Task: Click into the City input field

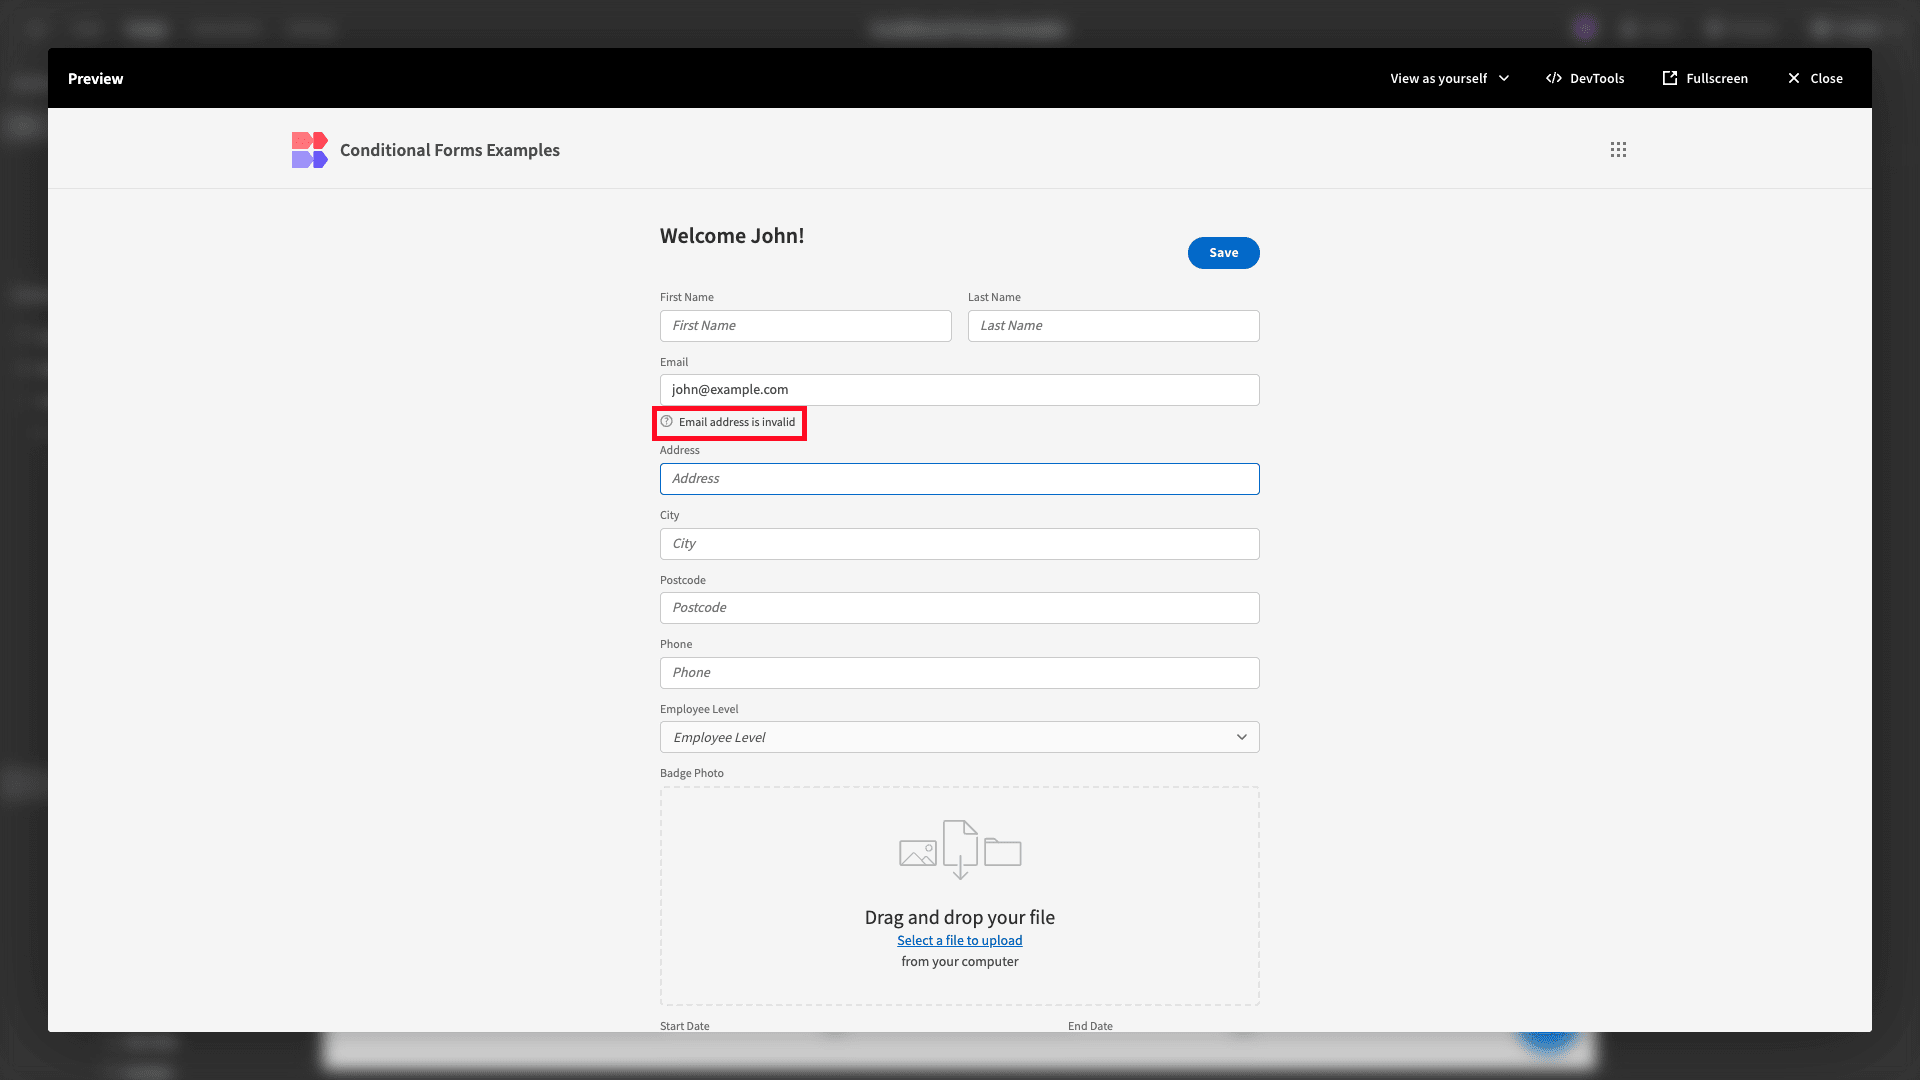Action: coord(960,544)
